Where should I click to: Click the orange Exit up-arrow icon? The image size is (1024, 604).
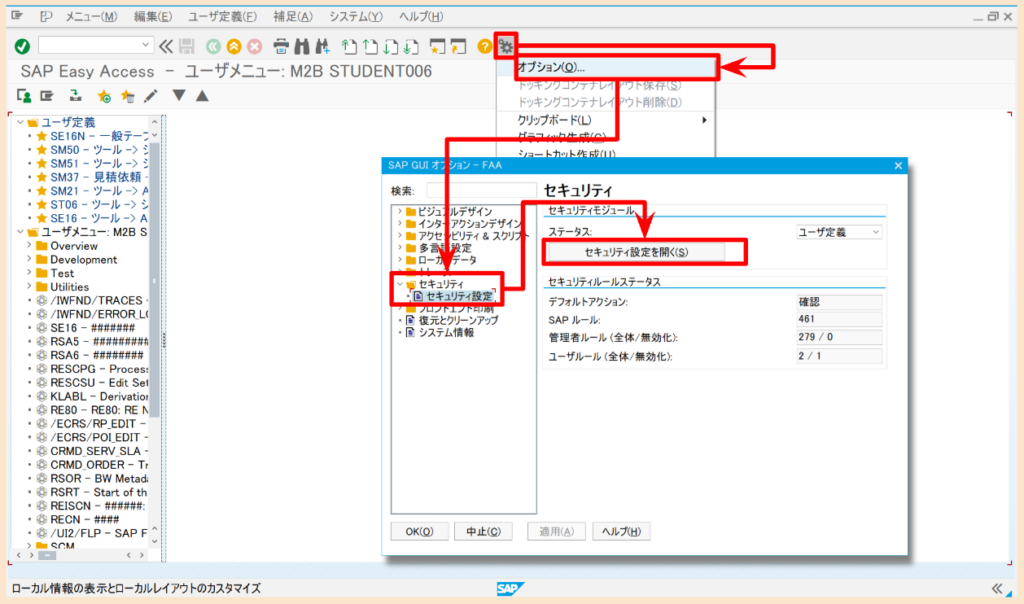[234, 46]
